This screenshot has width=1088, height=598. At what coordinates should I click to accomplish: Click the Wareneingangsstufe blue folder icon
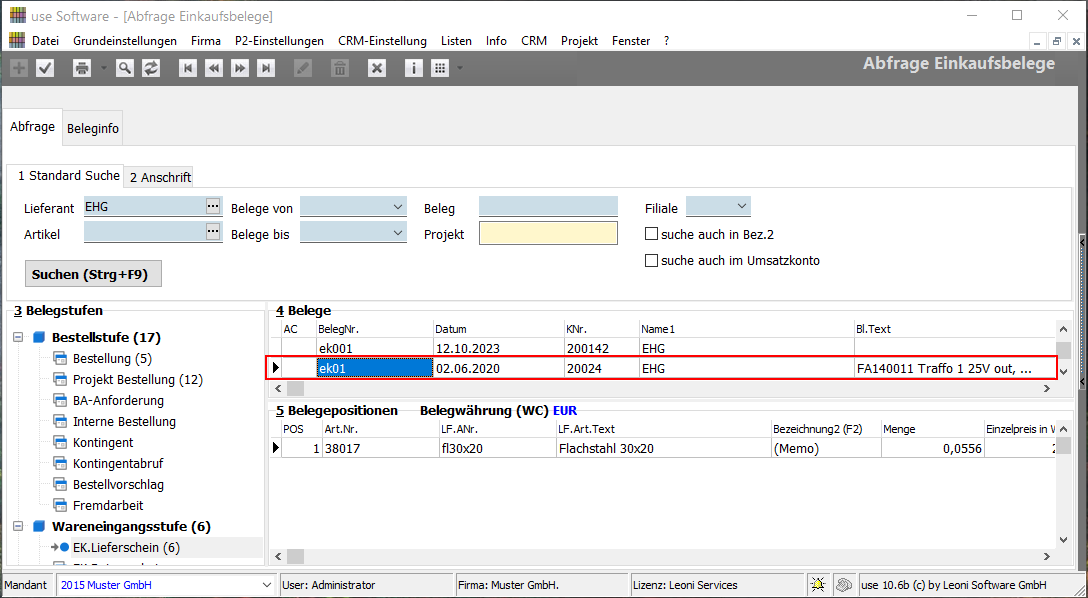[40, 527]
